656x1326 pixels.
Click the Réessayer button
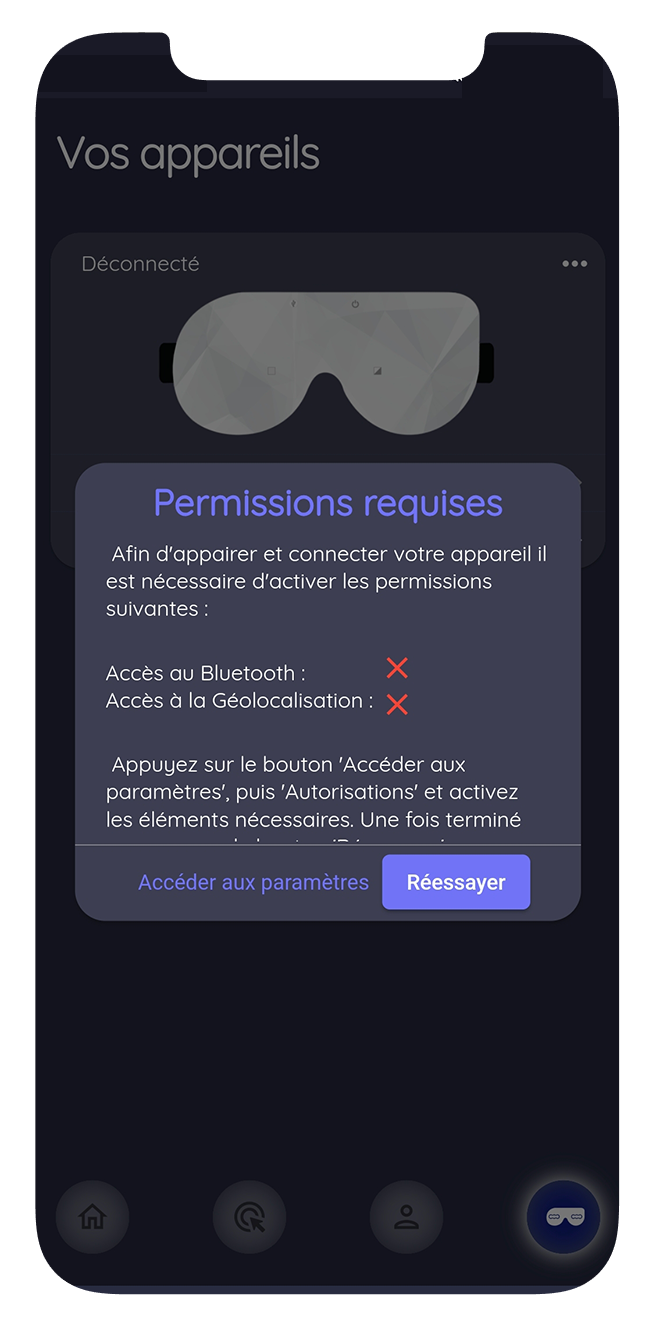click(x=456, y=882)
